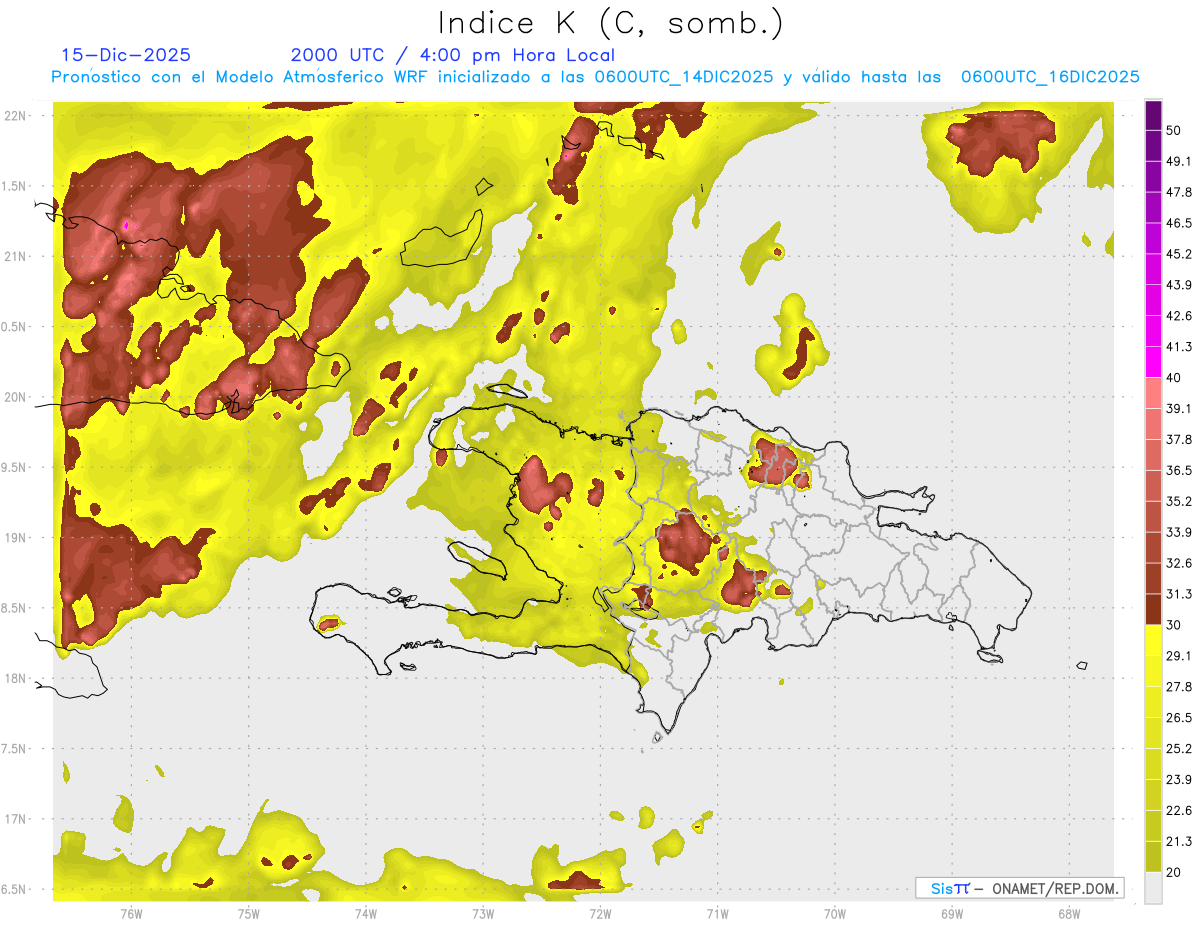The image size is (1200, 927).
Task: Click the colorbar value label 41.3
Action: [1179, 347]
